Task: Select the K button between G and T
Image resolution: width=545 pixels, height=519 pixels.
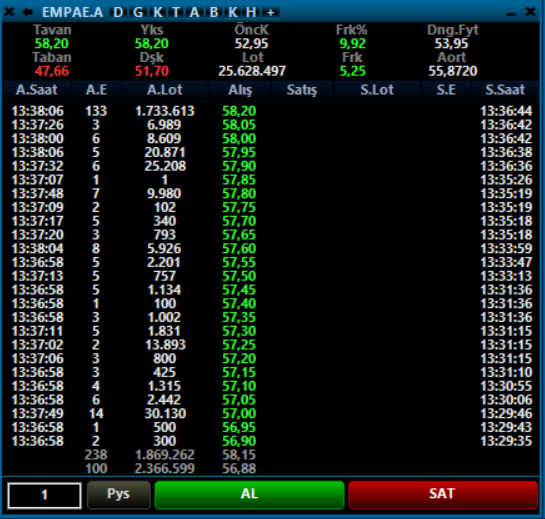Action: tap(158, 13)
